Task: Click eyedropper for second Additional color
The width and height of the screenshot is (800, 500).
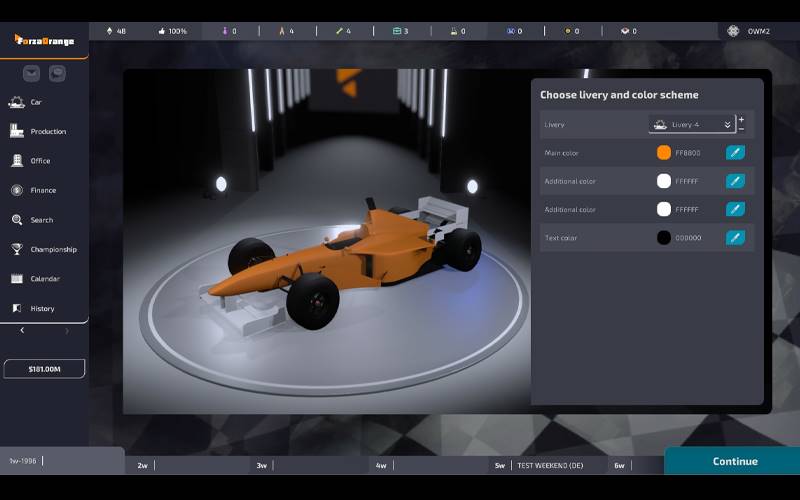Action: pyautogui.click(x=735, y=209)
